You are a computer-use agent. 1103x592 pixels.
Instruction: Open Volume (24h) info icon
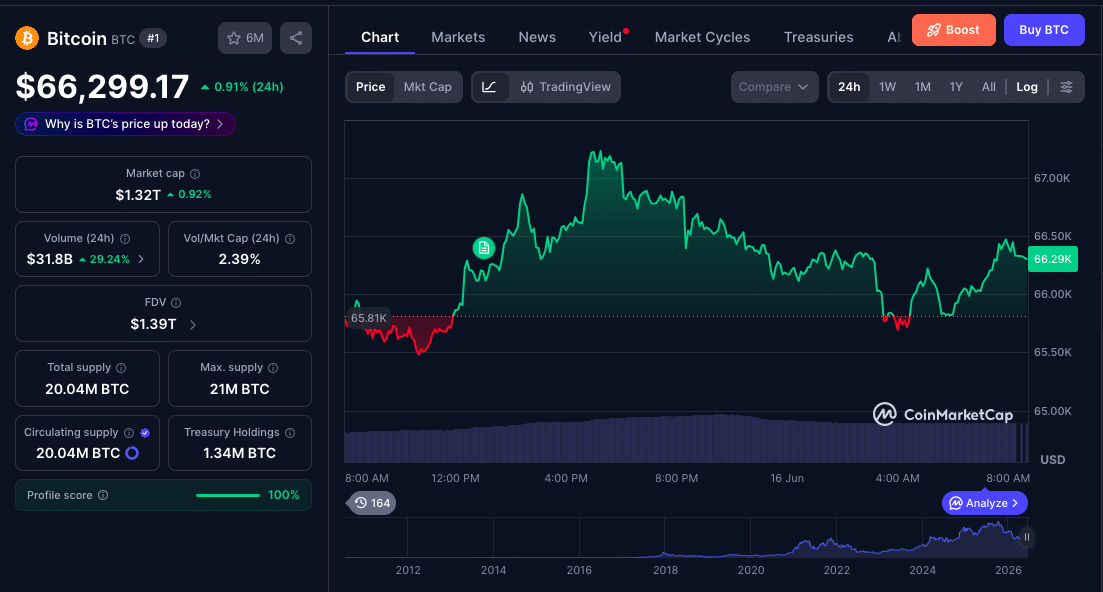click(125, 239)
